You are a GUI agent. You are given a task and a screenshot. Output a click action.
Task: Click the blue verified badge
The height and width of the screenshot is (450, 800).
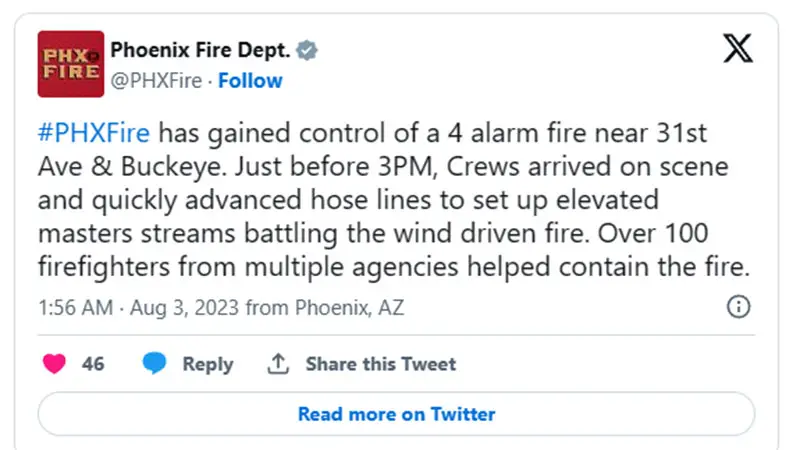point(311,51)
